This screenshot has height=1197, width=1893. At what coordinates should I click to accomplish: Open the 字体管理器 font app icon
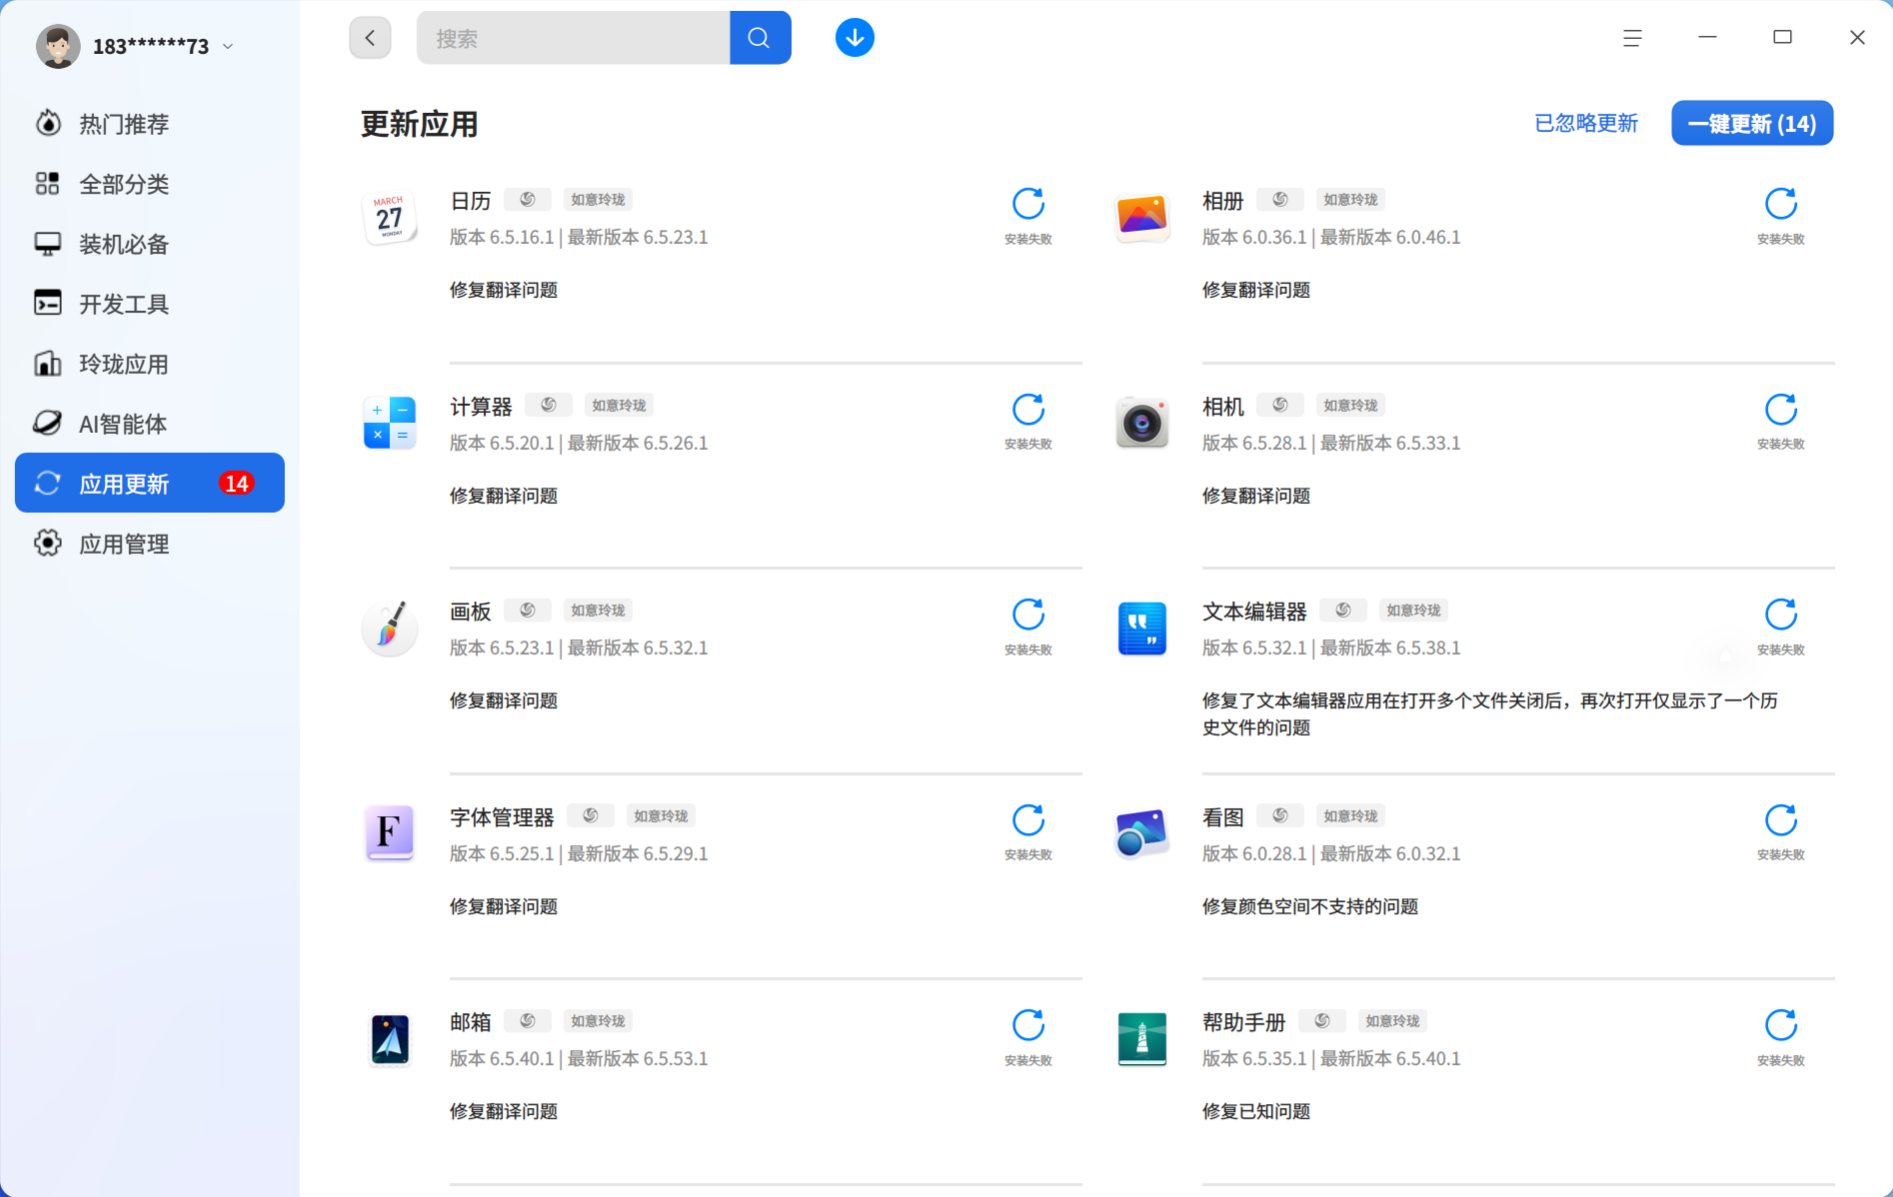[389, 833]
